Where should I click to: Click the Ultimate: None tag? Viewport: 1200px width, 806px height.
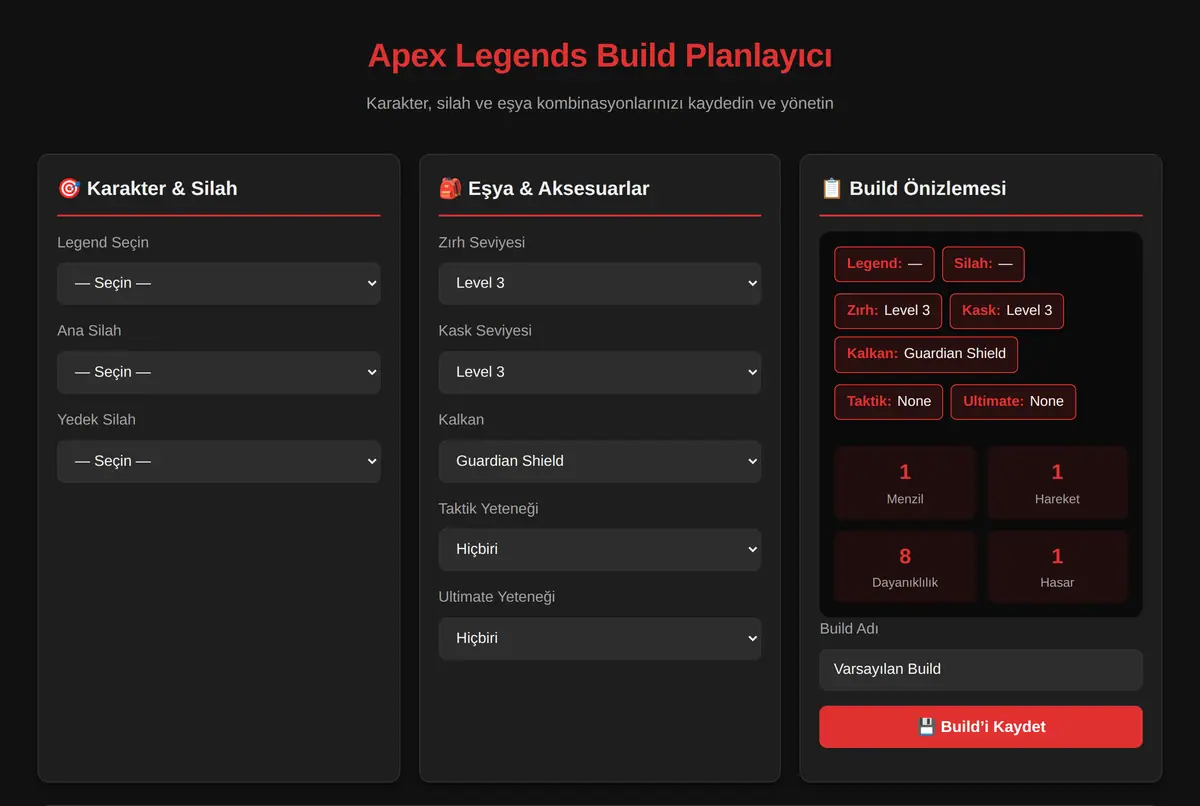[x=1013, y=401]
